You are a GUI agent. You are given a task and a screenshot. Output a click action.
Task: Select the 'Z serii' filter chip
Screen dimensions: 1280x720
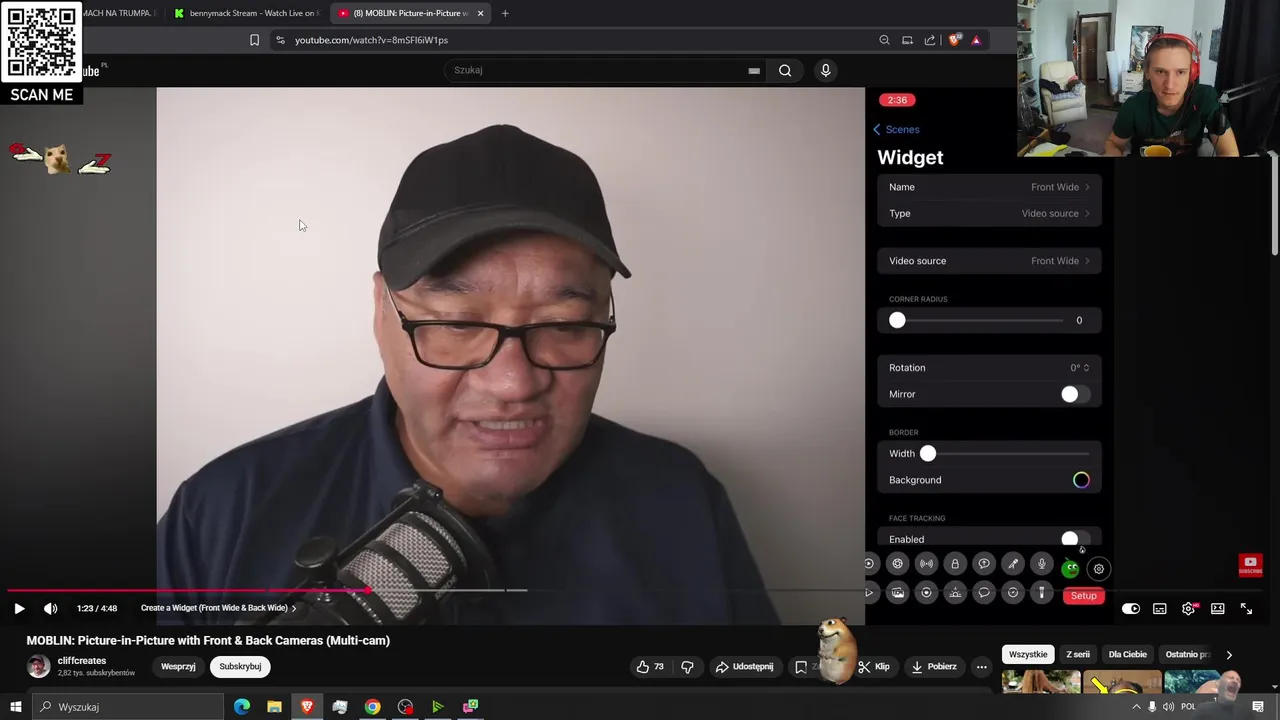(x=1078, y=654)
